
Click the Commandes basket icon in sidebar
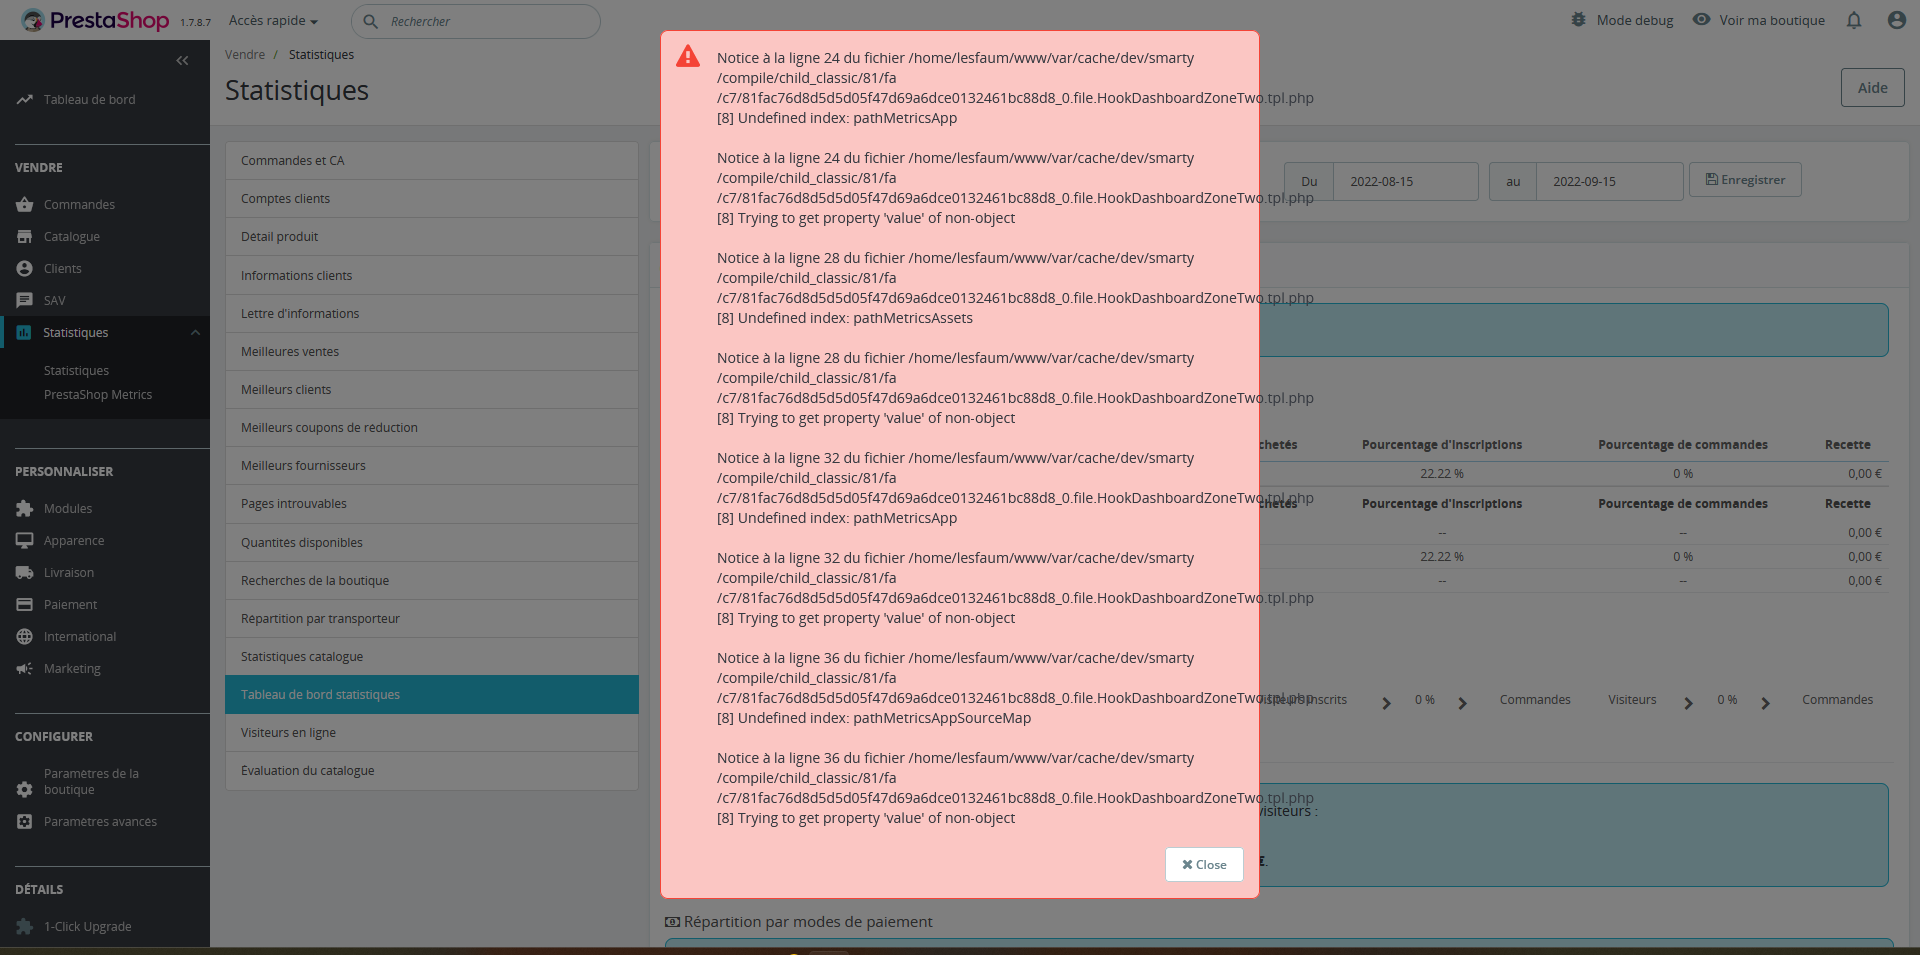[x=25, y=204]
